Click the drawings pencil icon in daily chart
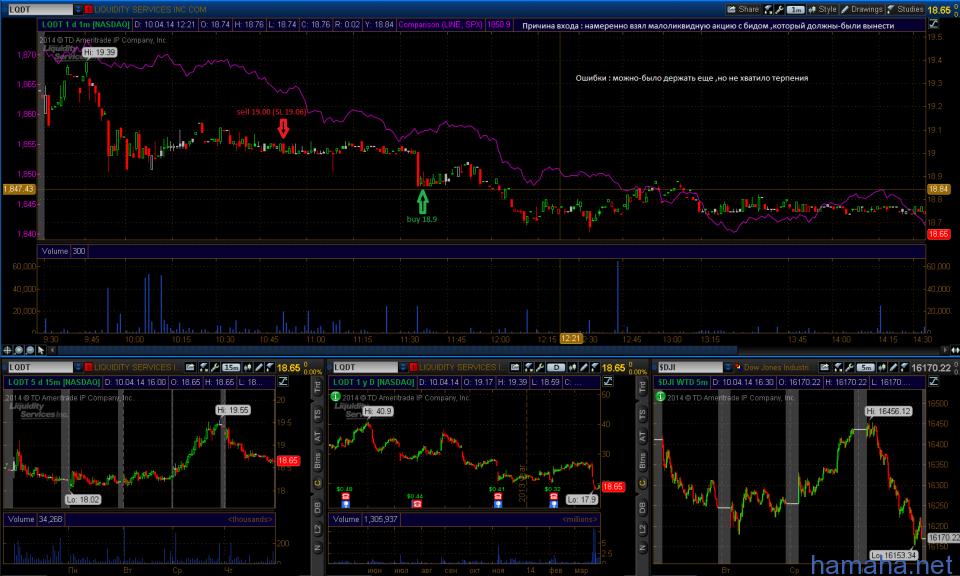Screen dimensions: 960x576 583,367
